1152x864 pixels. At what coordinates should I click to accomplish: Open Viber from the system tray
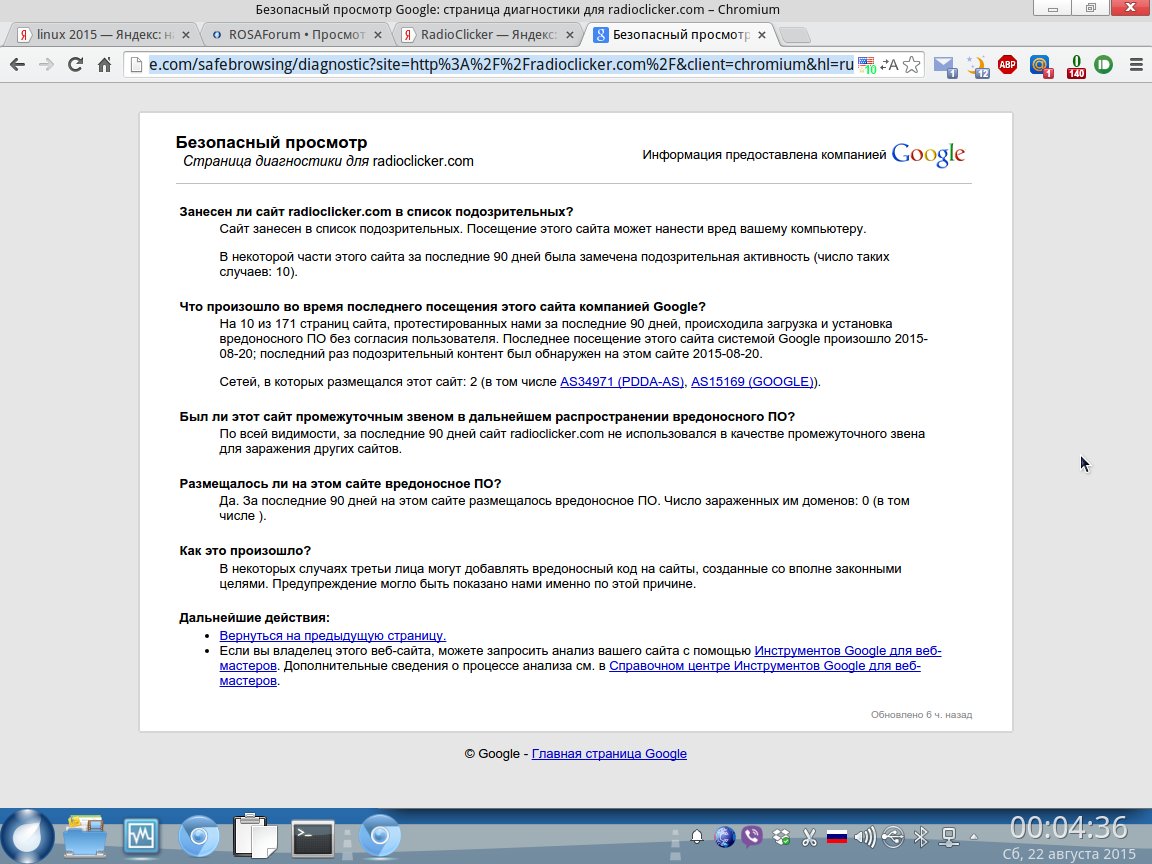(752, 837)
